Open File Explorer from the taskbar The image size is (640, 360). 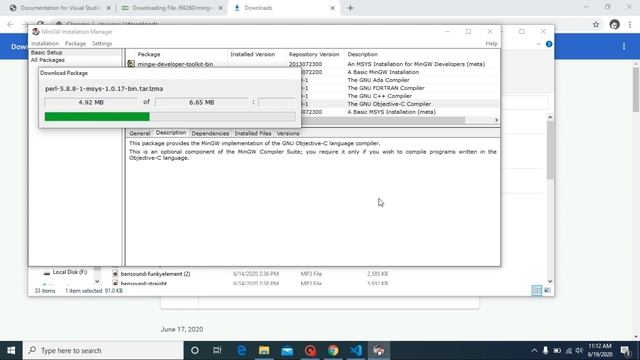[x=264, y=350]
